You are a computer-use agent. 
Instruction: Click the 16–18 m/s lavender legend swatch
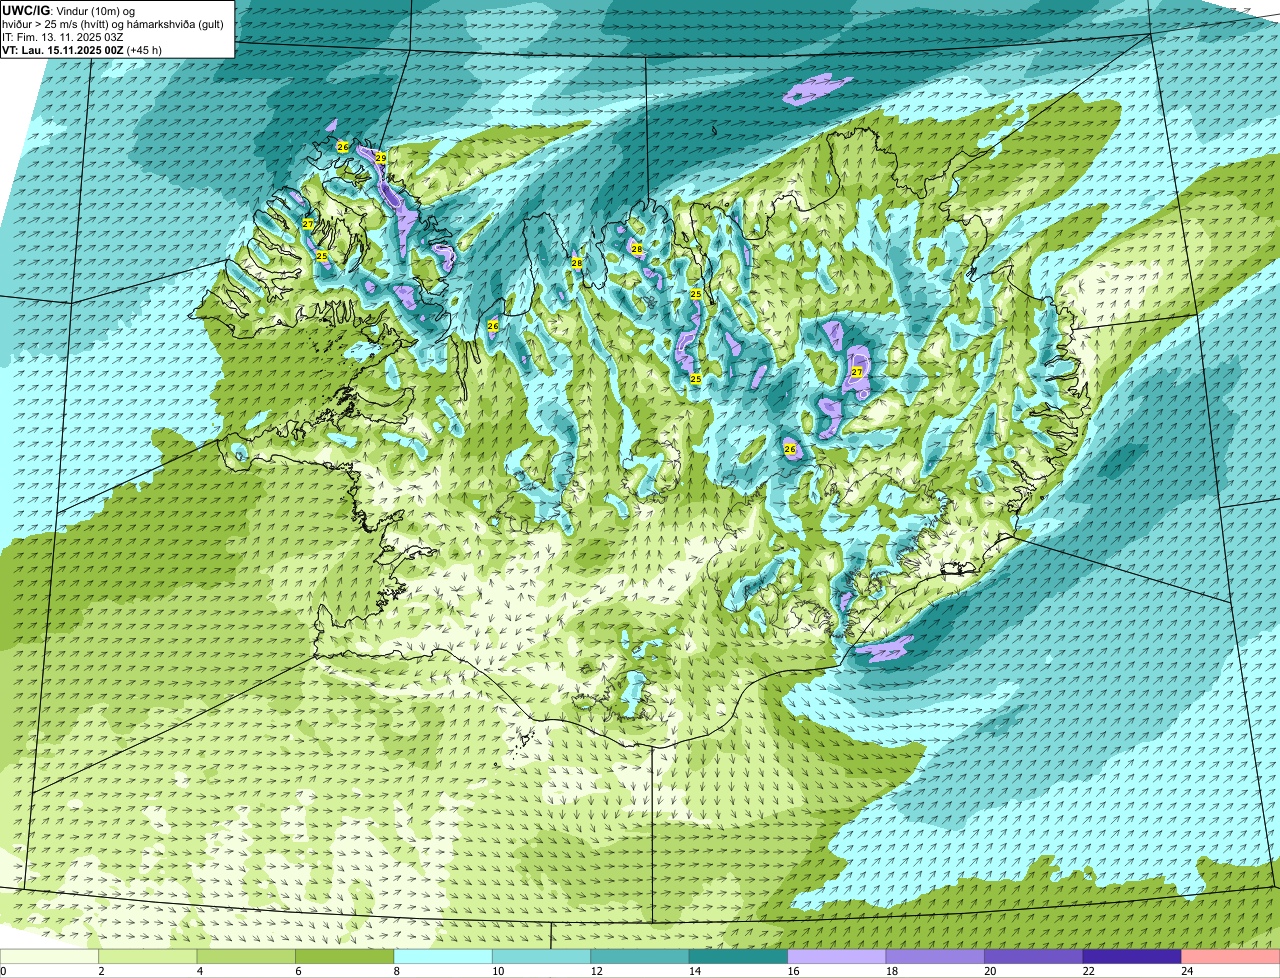click(837, 956)
